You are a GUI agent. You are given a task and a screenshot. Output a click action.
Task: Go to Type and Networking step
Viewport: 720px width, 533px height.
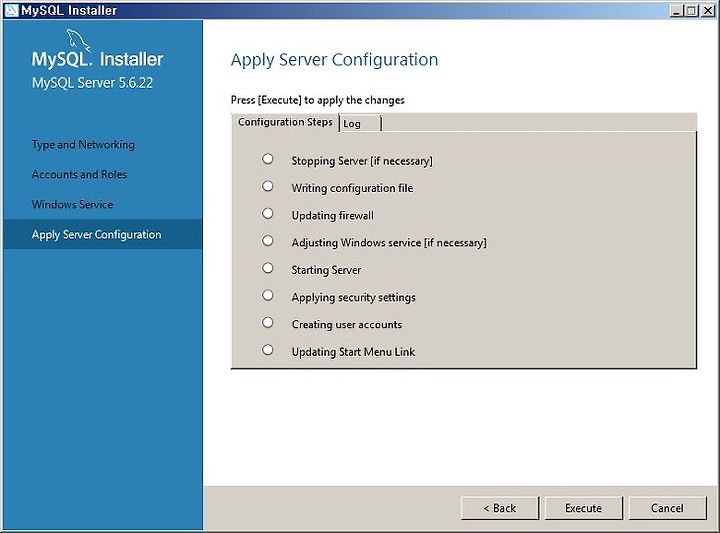coord(83,145)
